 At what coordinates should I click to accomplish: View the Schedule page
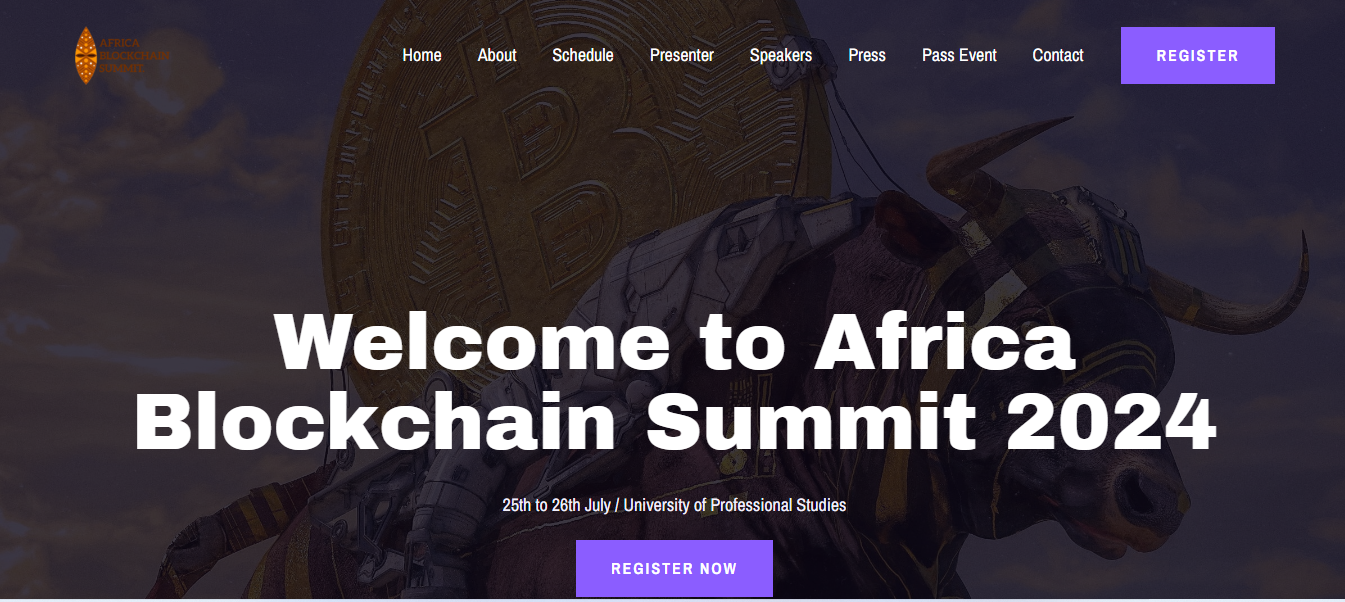coord(583,55)
